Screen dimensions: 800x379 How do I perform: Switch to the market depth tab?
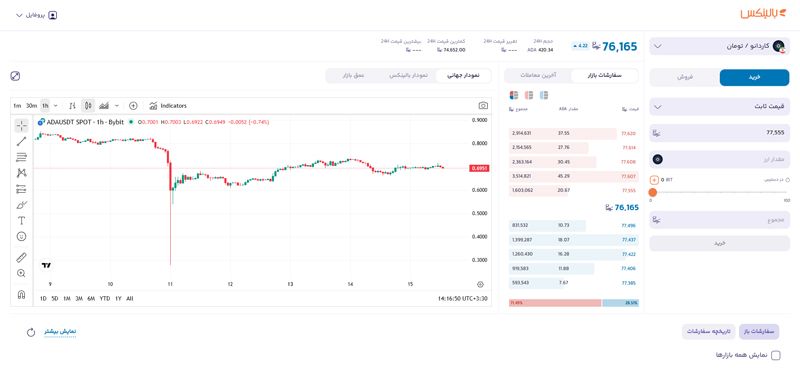click(353, 75)
